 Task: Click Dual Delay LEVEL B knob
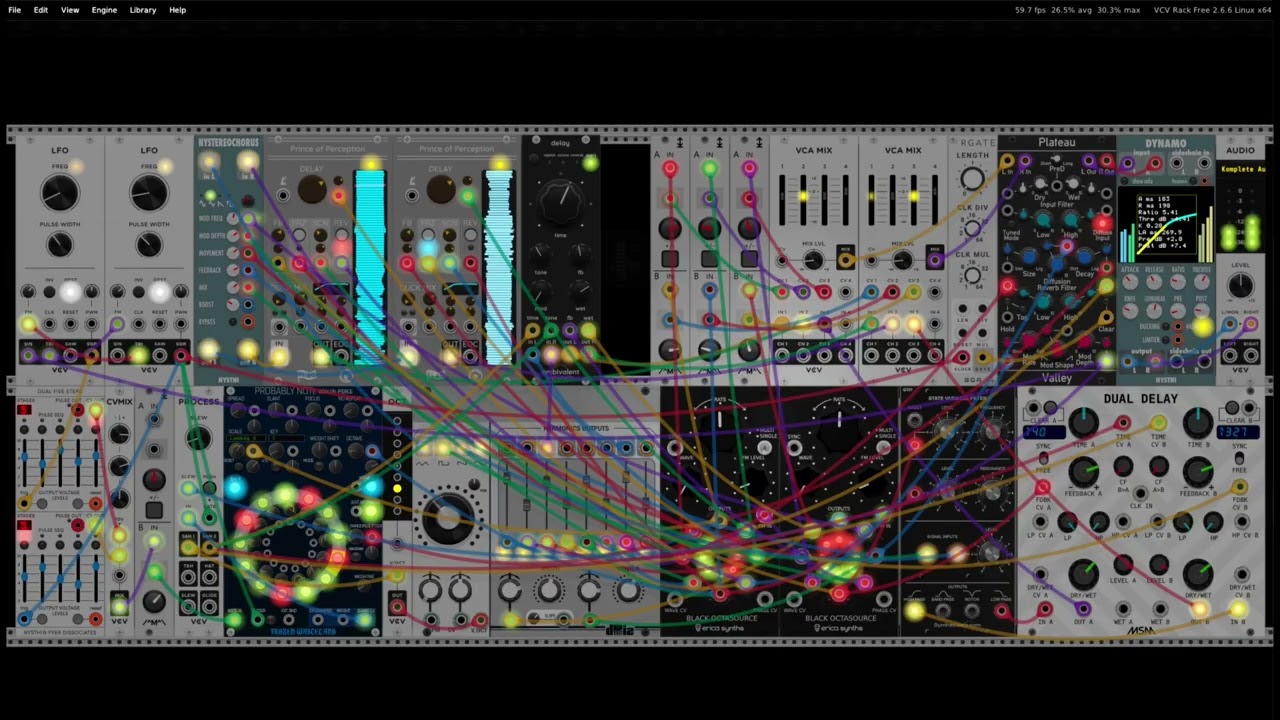point(1158,566)
